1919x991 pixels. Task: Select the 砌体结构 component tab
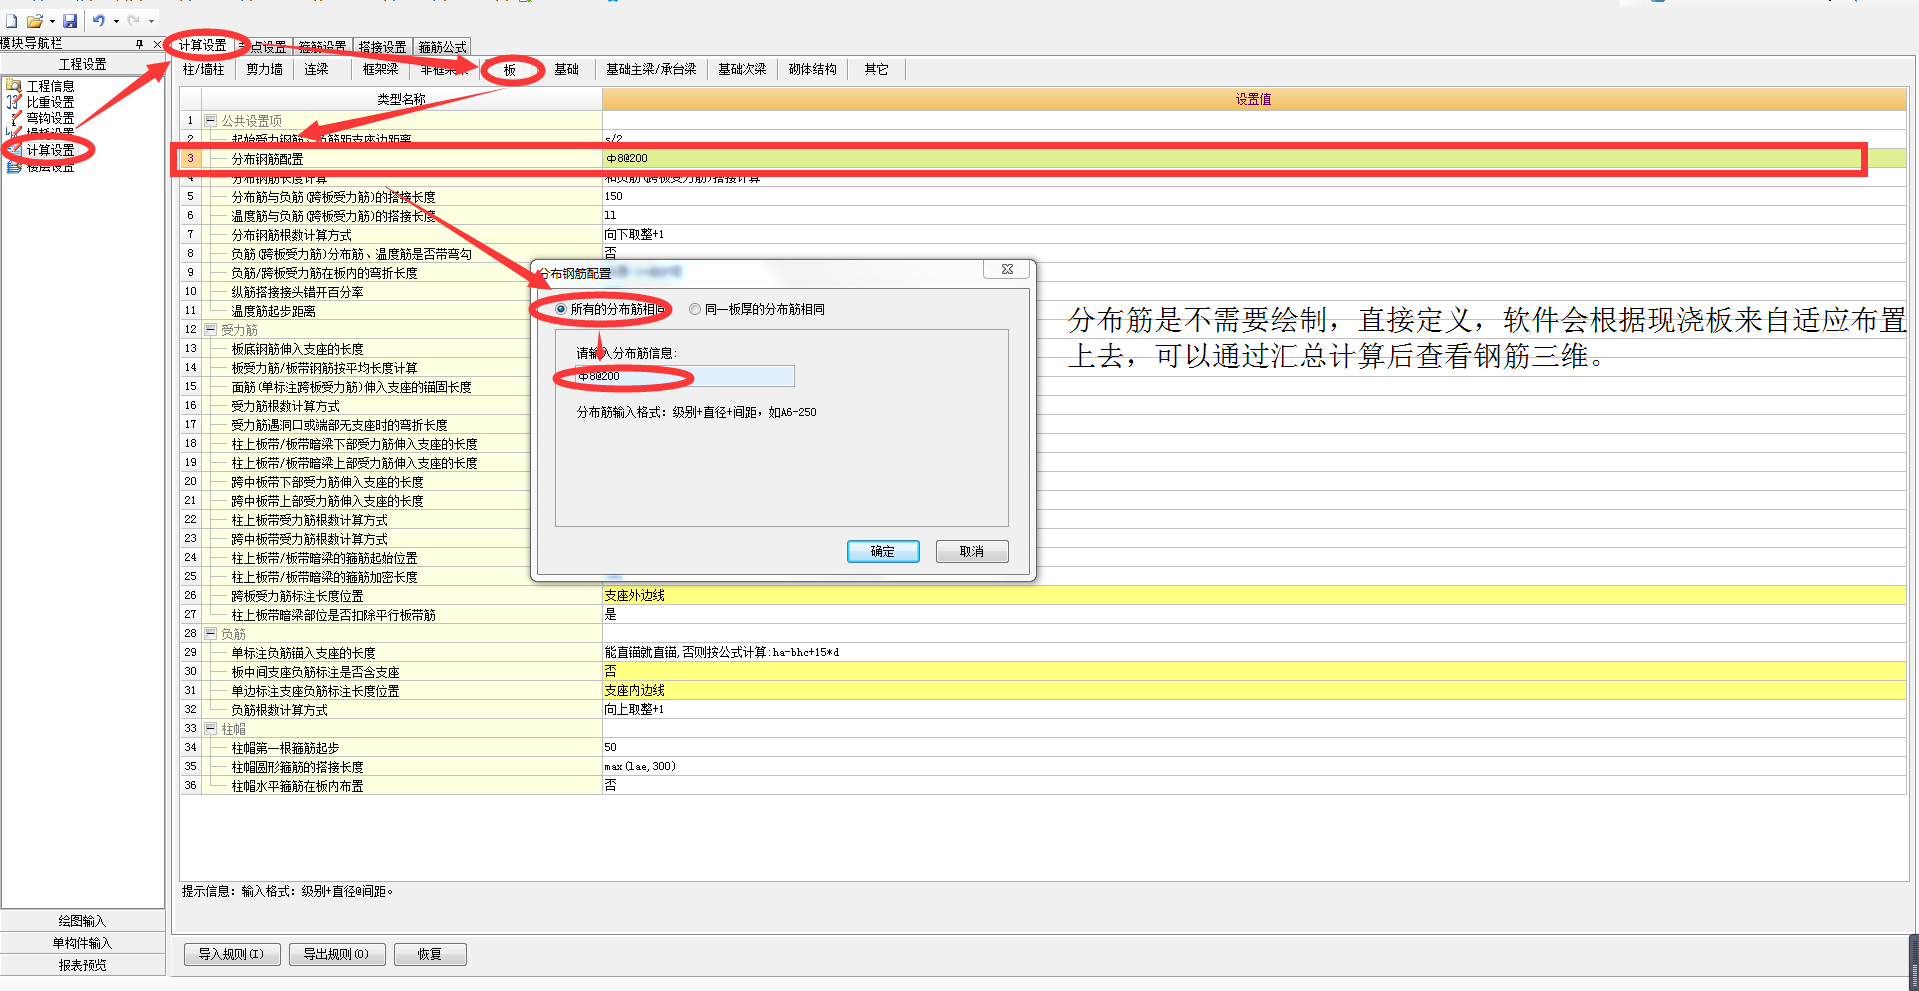tap(812, 69)
